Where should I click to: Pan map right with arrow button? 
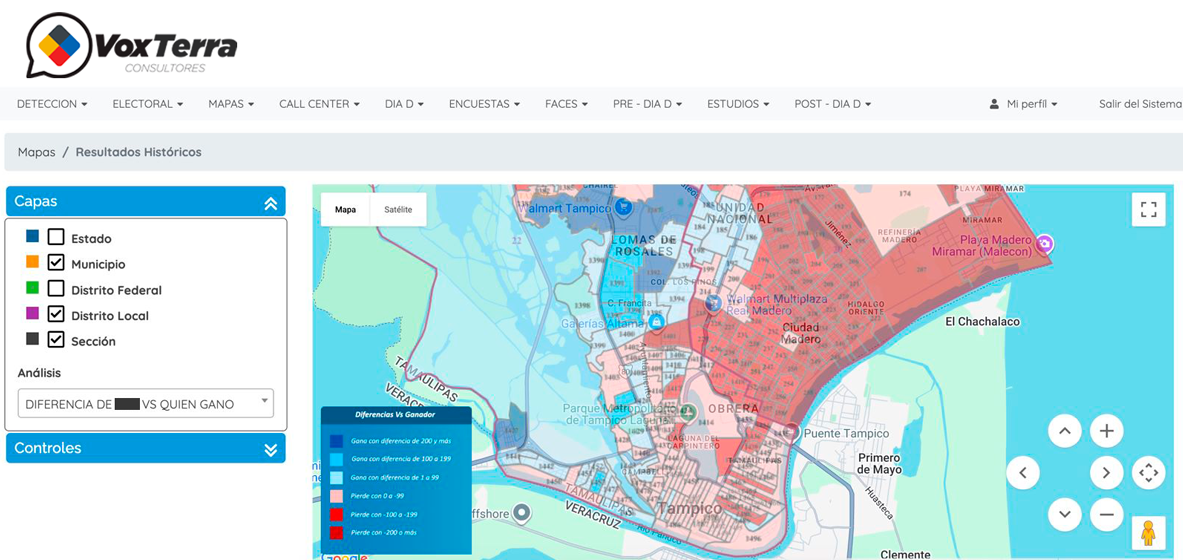pyautogui.click(x=1106, y=473)
